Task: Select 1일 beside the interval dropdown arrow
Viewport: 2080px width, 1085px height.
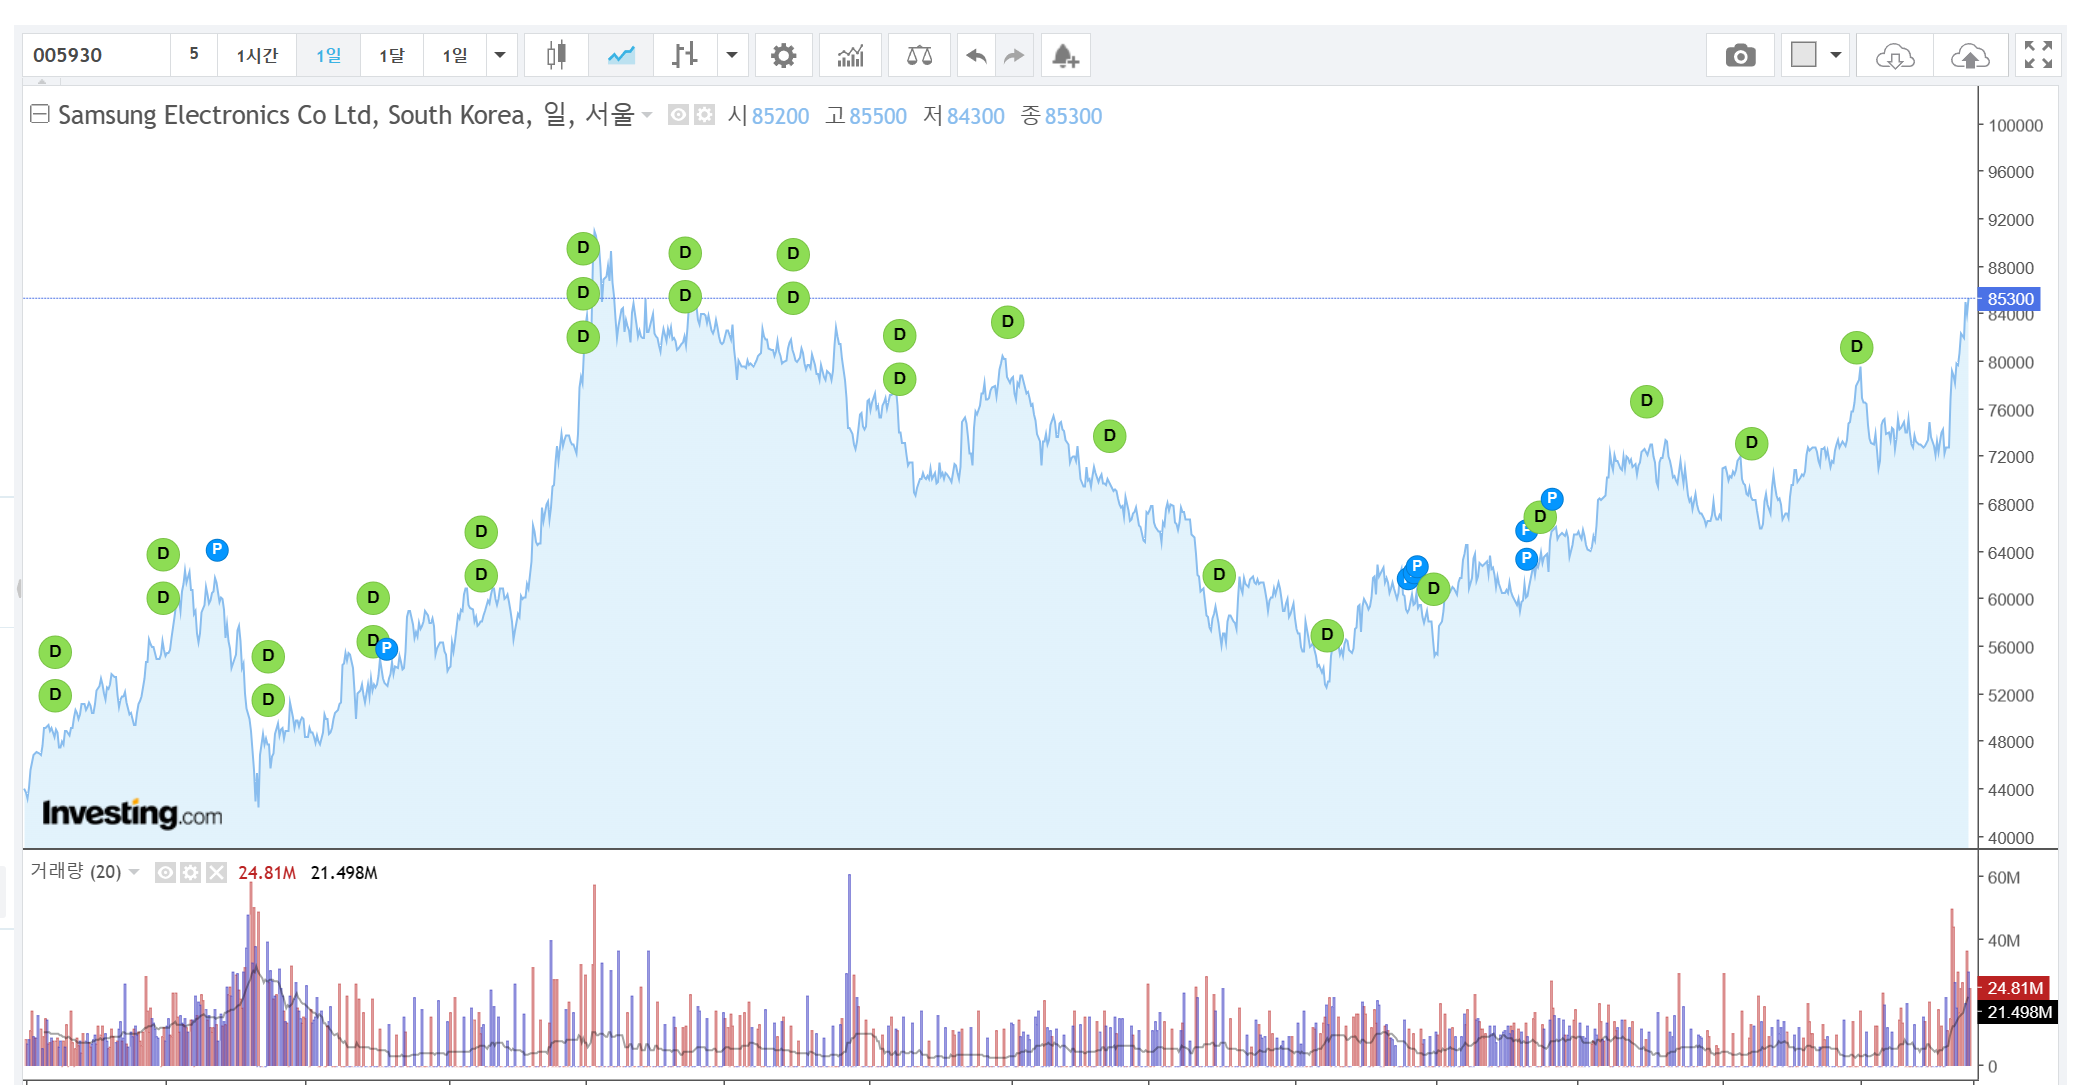Action: point(455,55)
